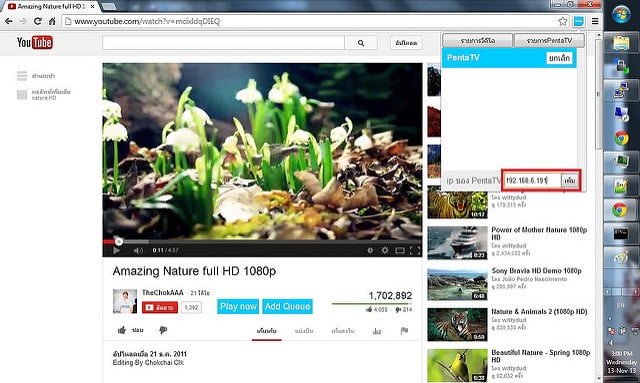Click the ยกเลิก button in the PentaTV header
The width and height of the screenshot is (640, 383).
pos(559,58)
